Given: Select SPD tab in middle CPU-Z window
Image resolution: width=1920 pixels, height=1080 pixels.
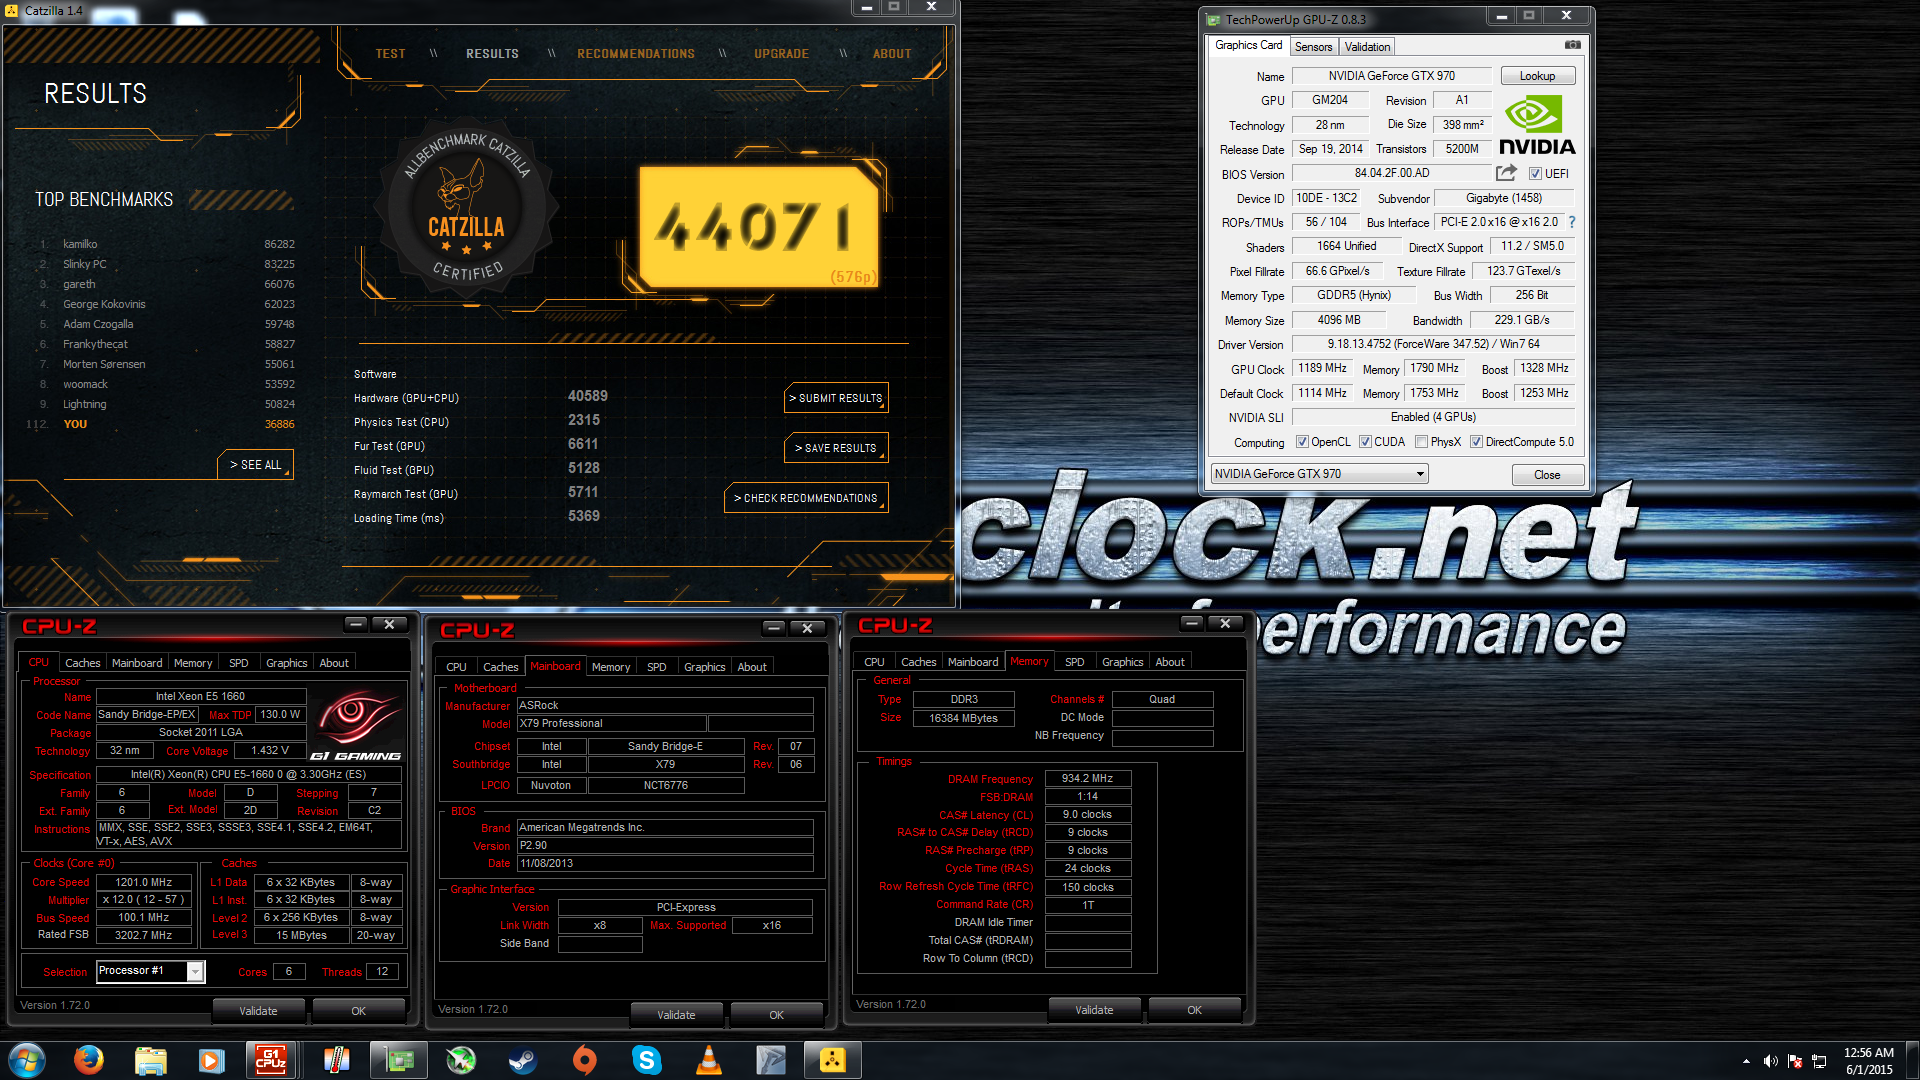Looking at the screenshot, I should [656, 667].
